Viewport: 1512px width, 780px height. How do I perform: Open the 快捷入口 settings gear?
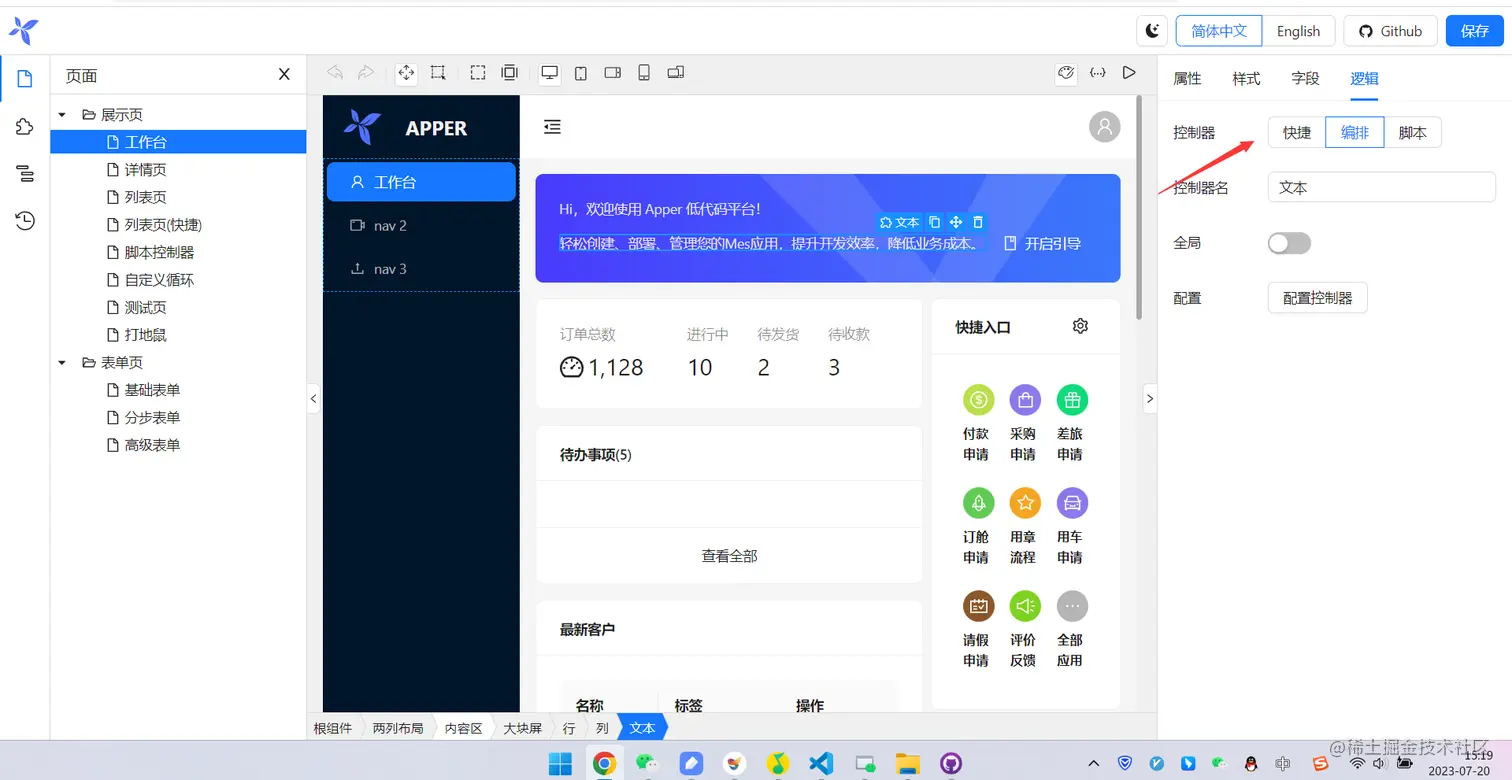pyautogui.click(x=1080, y=326)
